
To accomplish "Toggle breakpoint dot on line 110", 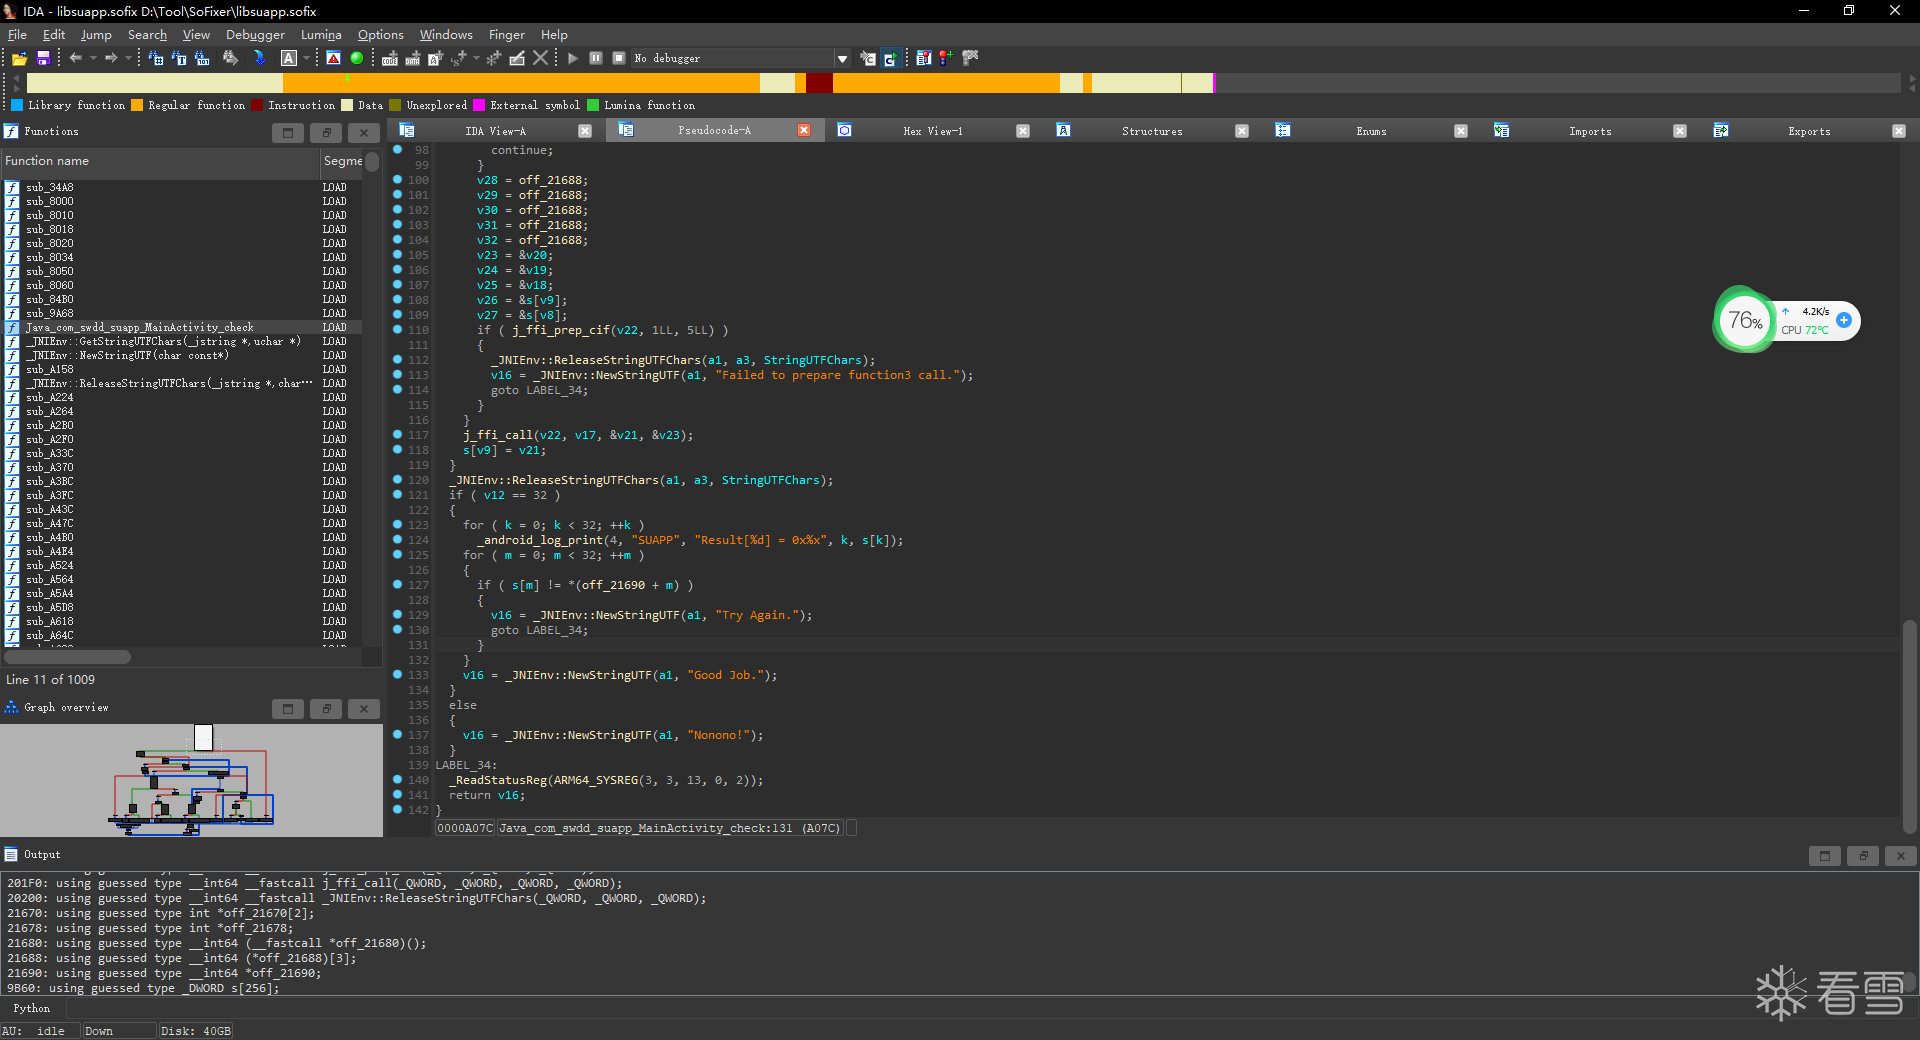I will (398, 330).
